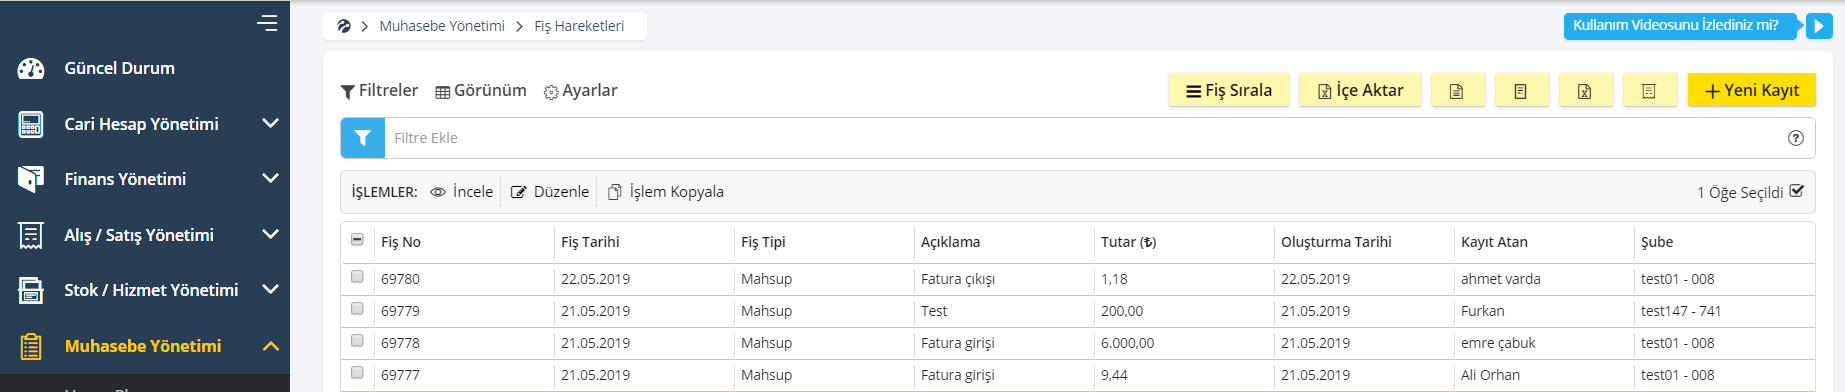Check the row for Fiş No 69779
The width and height of the screenshot is (1845, 392).
[x=358, y=309]
